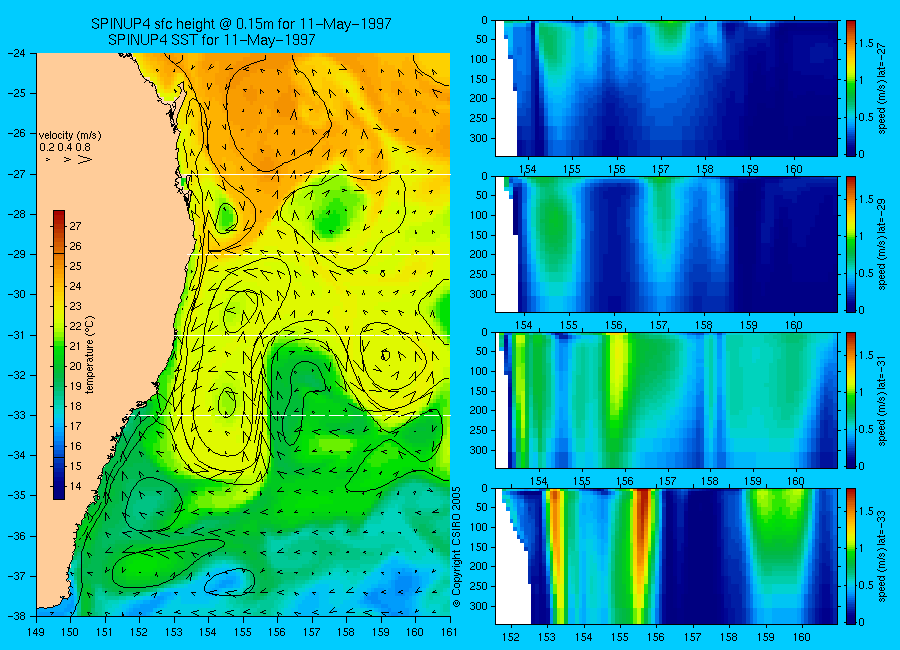Image resolution: width=900 pixels, height=650 pixels.
Task: Click the 25 value on the temperature scale
Action: click(x=75, y=266)
